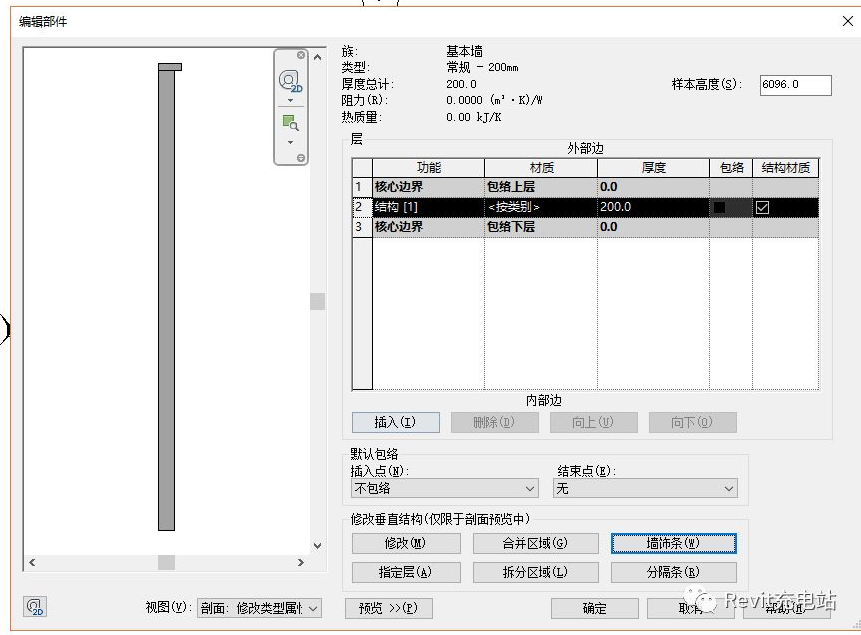The height and width of the screenshot is (635, 861).
Task: Open the navigation bar options circle icon
Action: 301,158
